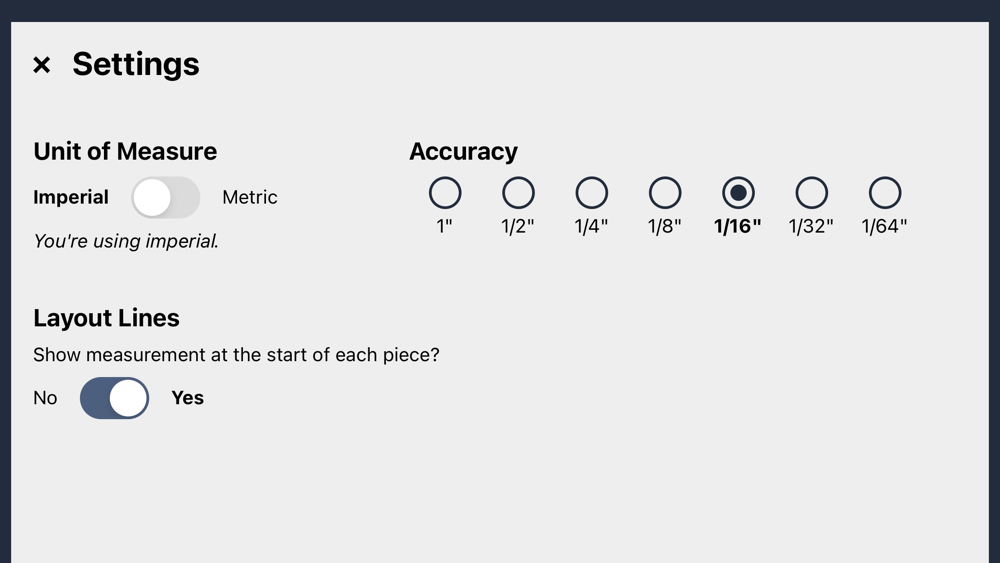This screenshot has height=563, width=1000.
Task: Toggle the Imperial/Metric unit switch
Action: pos(166,197)
